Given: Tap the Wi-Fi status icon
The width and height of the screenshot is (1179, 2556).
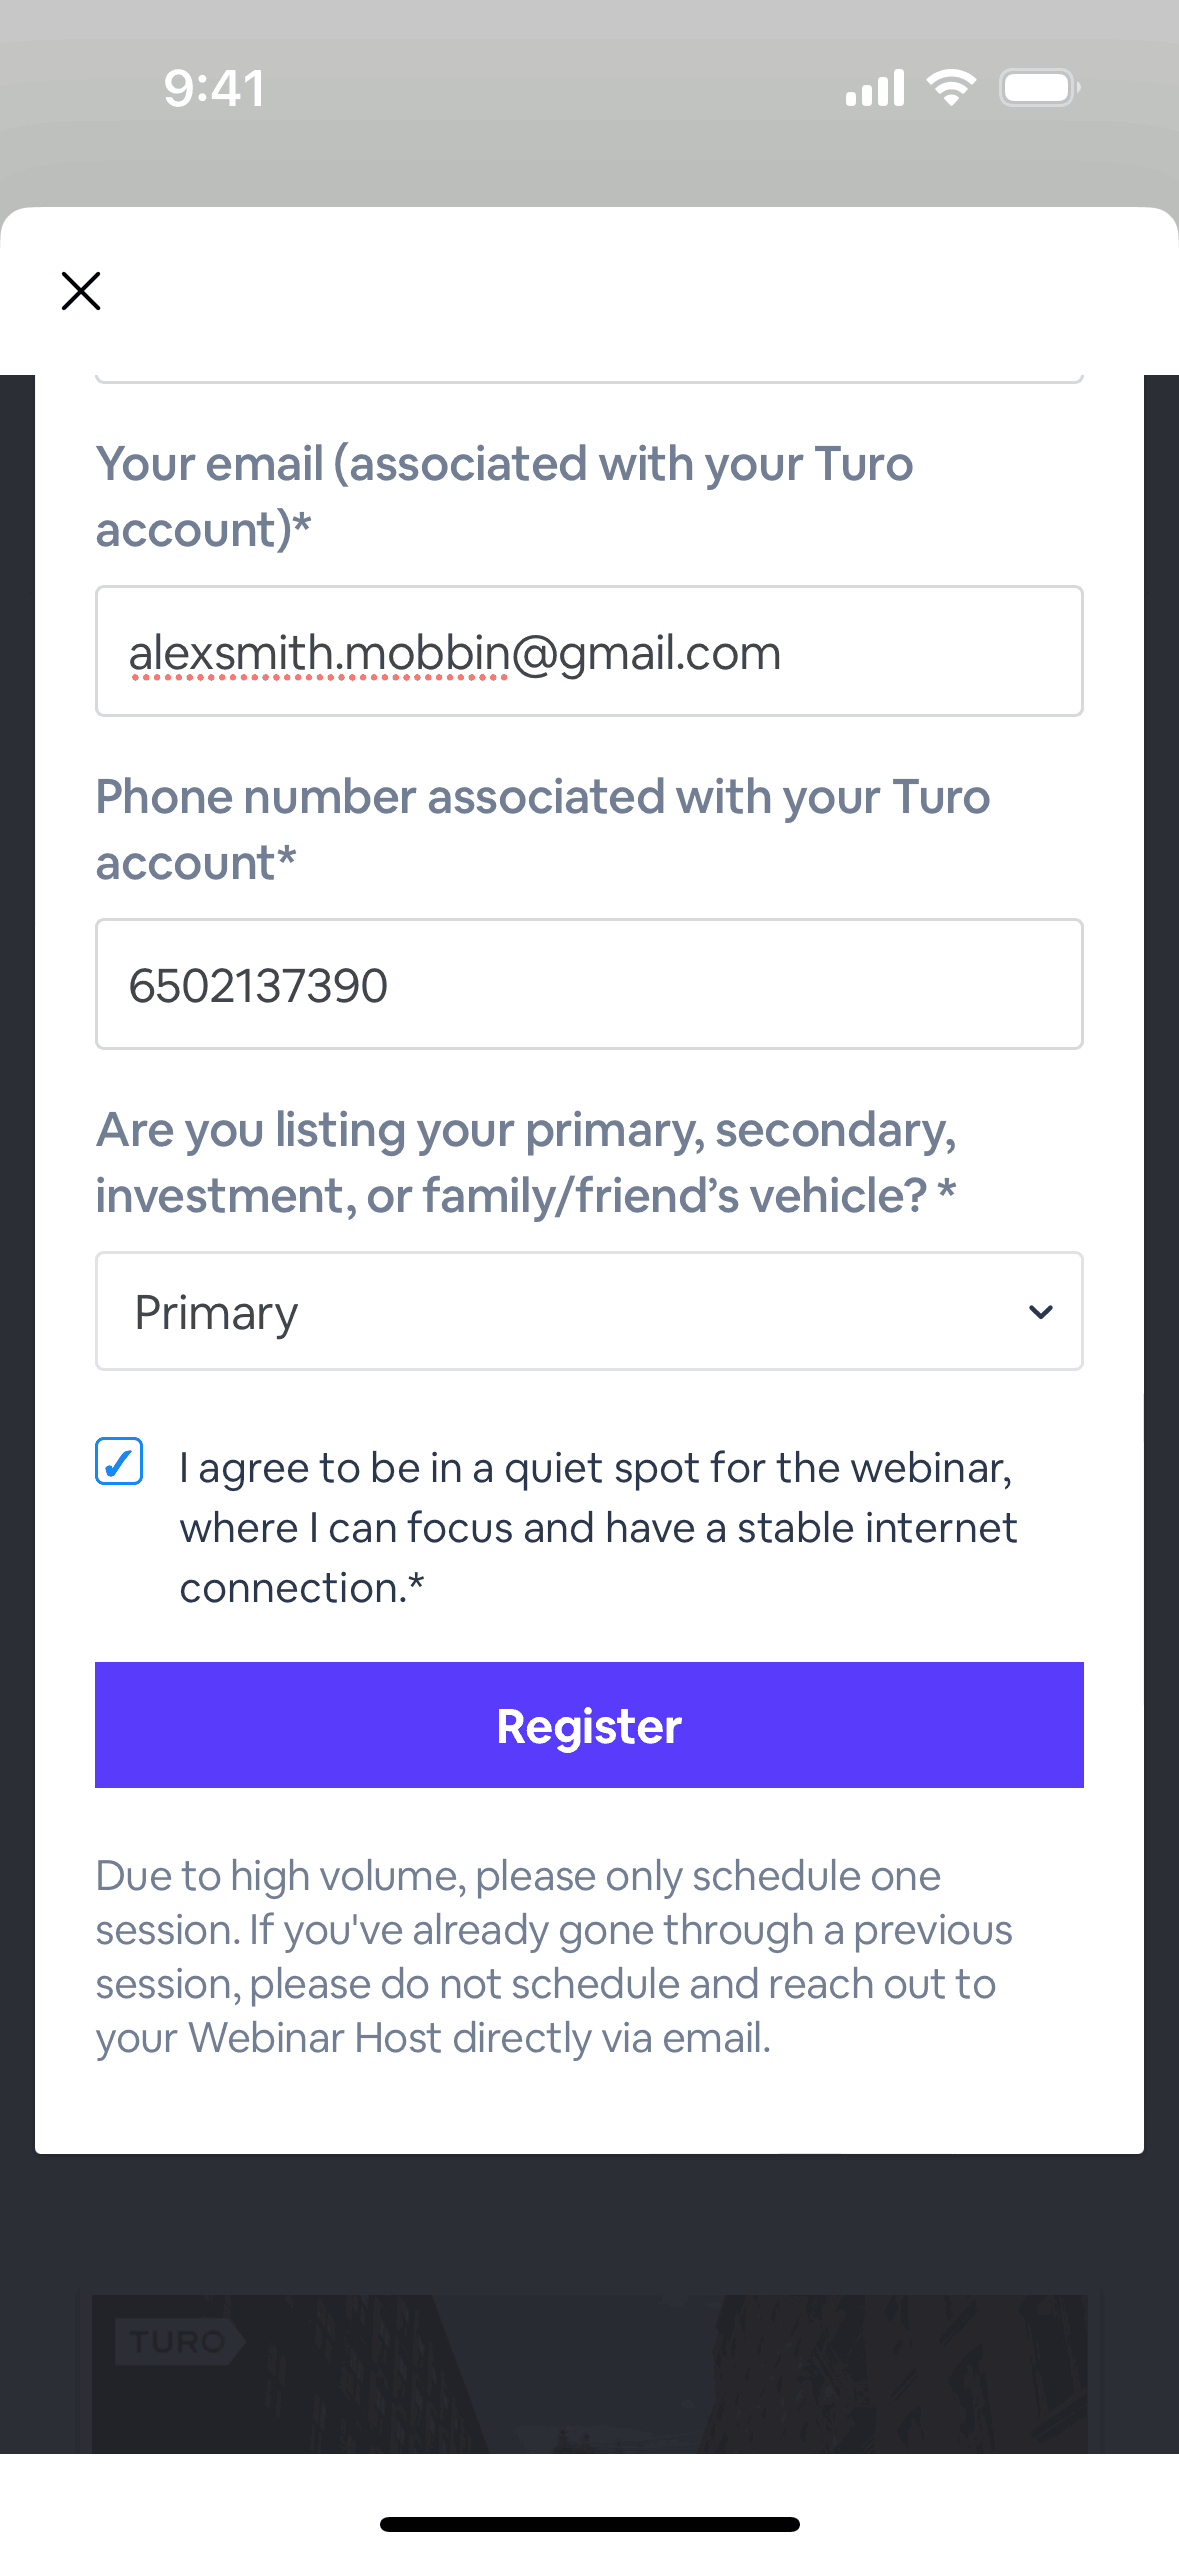Looking at the screenshot, I should click(951, 88).
